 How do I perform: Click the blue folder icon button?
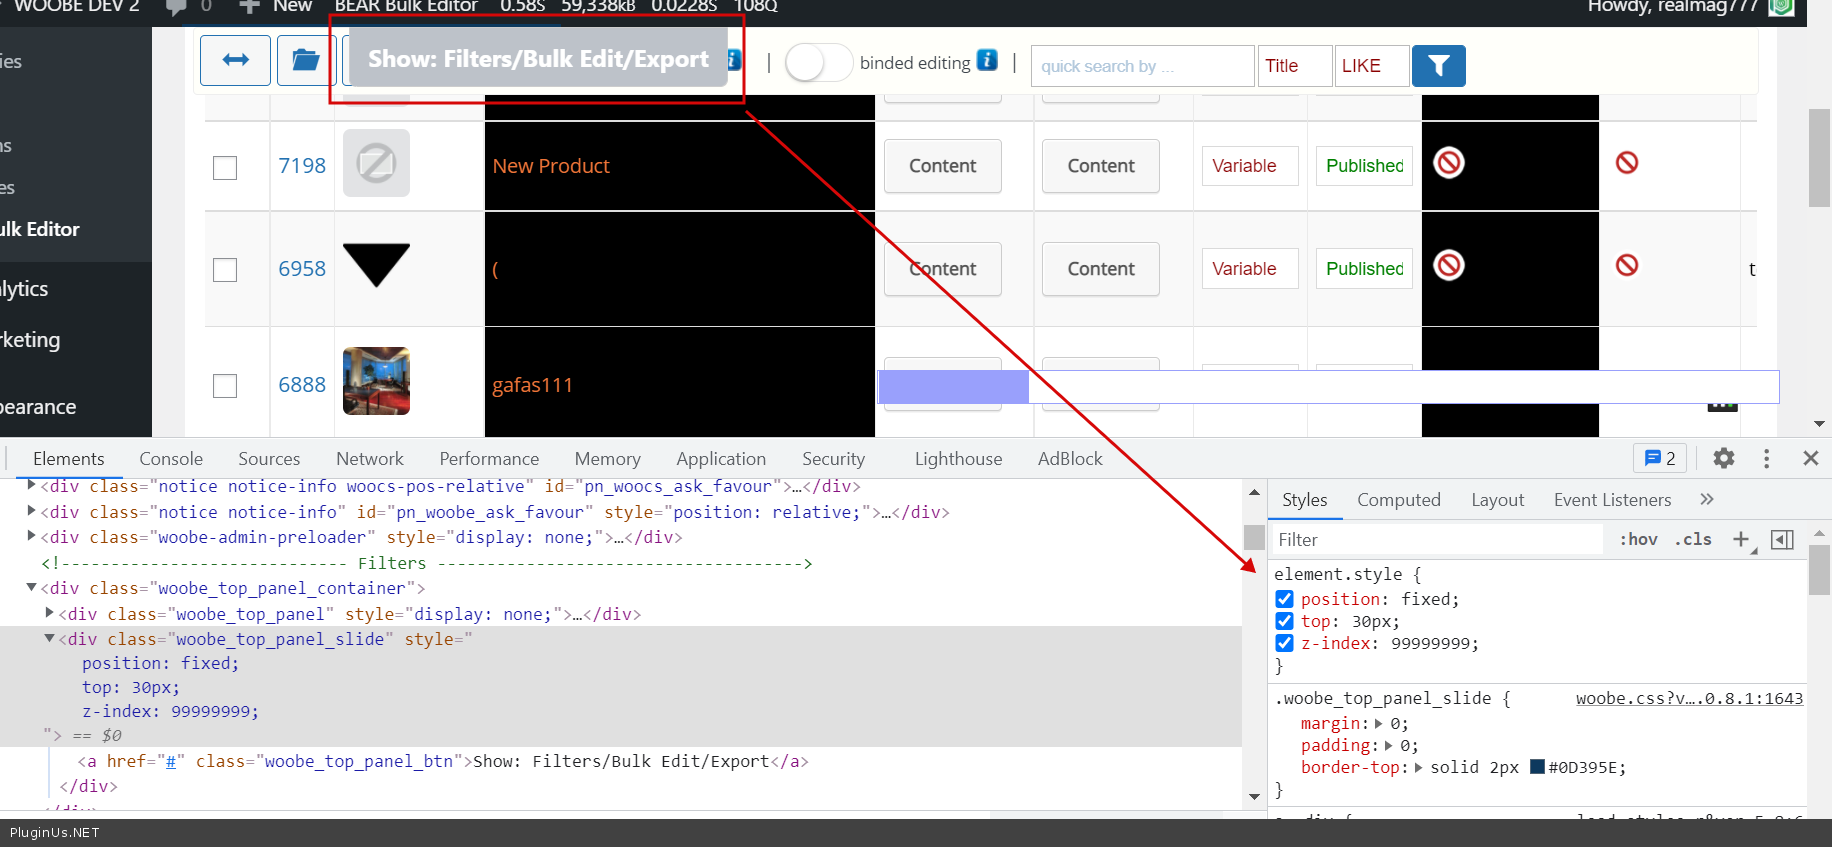click(305, 61)
